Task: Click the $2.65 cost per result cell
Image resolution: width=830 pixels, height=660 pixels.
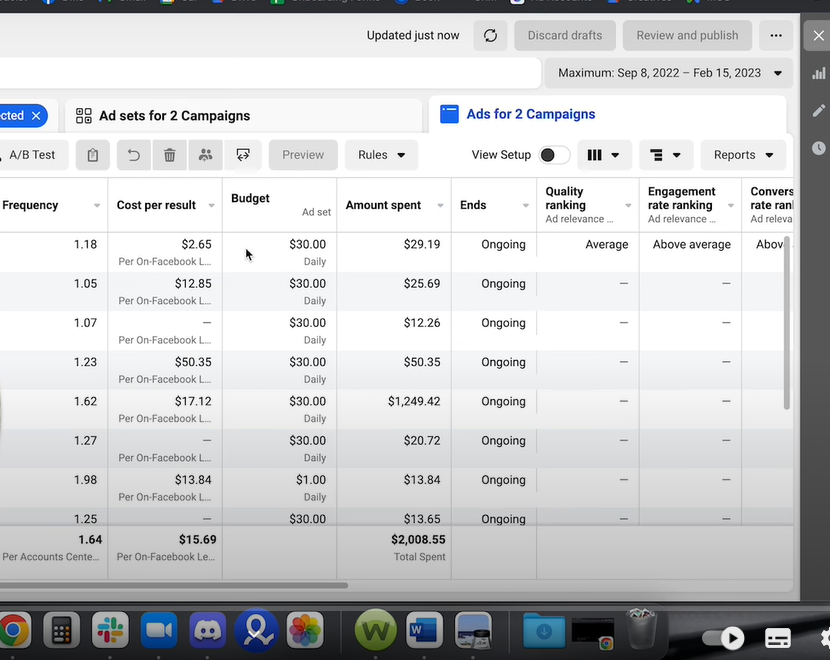Action: (196, 245)
